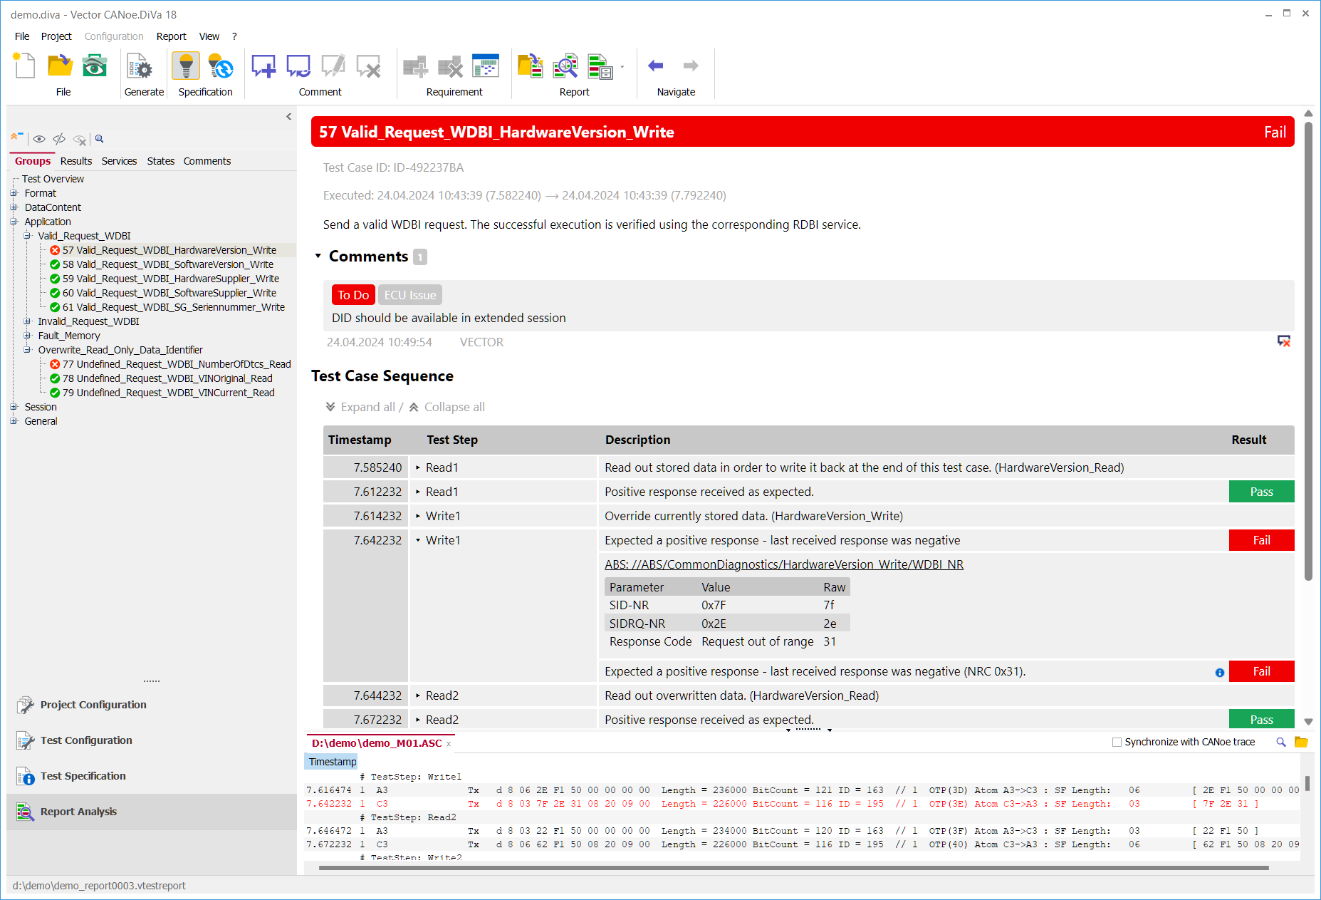Select test 58 Valid_Request_WDBI_SoftwareVersion_Write
Viewport: 1321px width, 900px height.
point(168,265)
